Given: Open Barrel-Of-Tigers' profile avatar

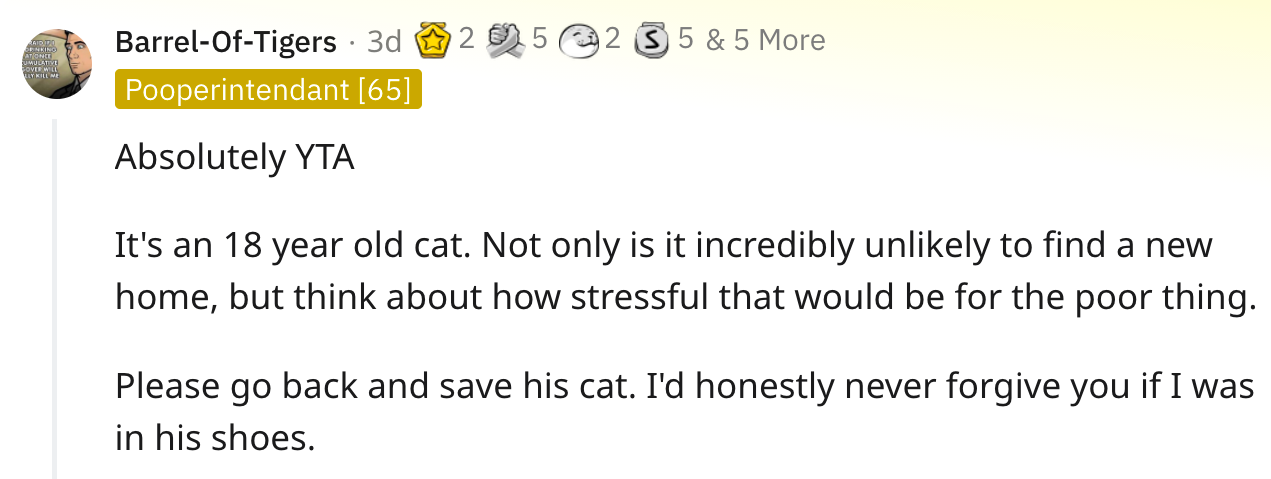Looking at the screenshot, I should pos(56,63).
